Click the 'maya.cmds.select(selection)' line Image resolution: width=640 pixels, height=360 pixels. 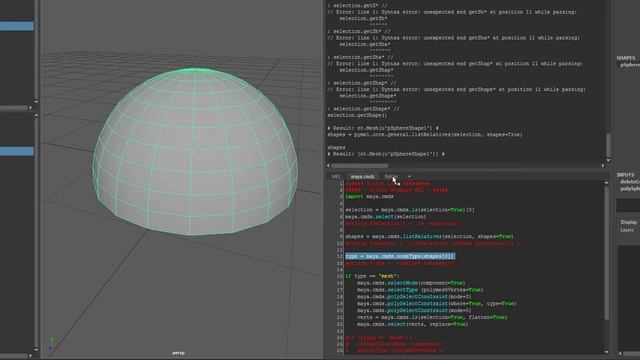(386, 216)
